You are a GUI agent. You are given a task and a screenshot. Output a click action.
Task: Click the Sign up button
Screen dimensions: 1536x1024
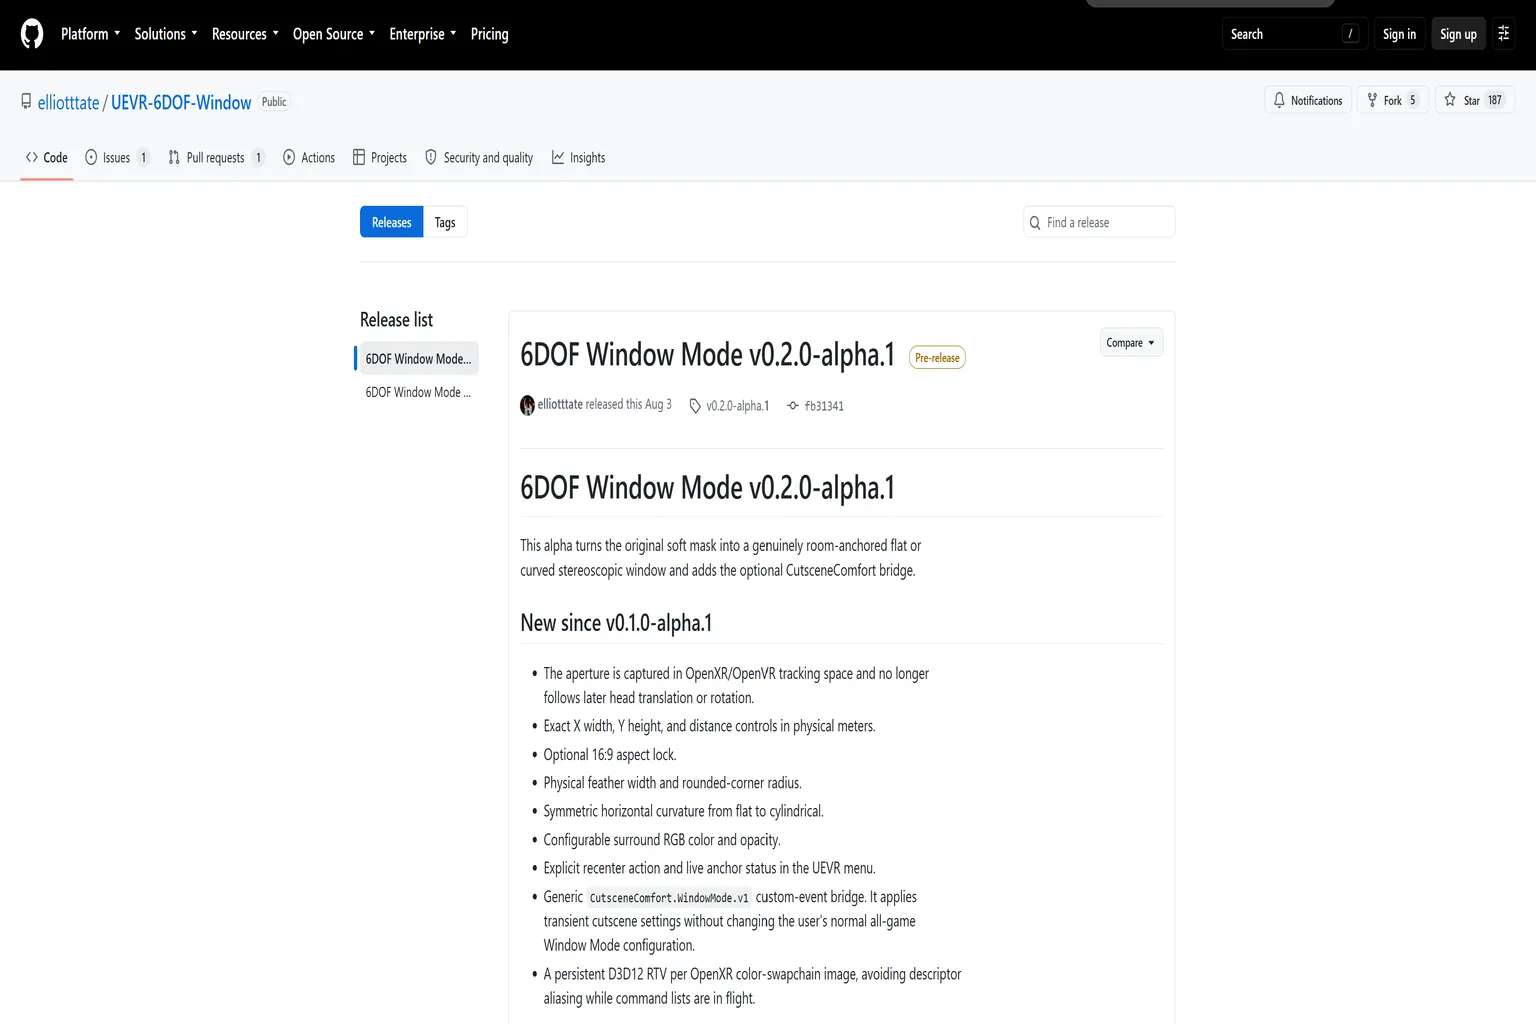1458,34
